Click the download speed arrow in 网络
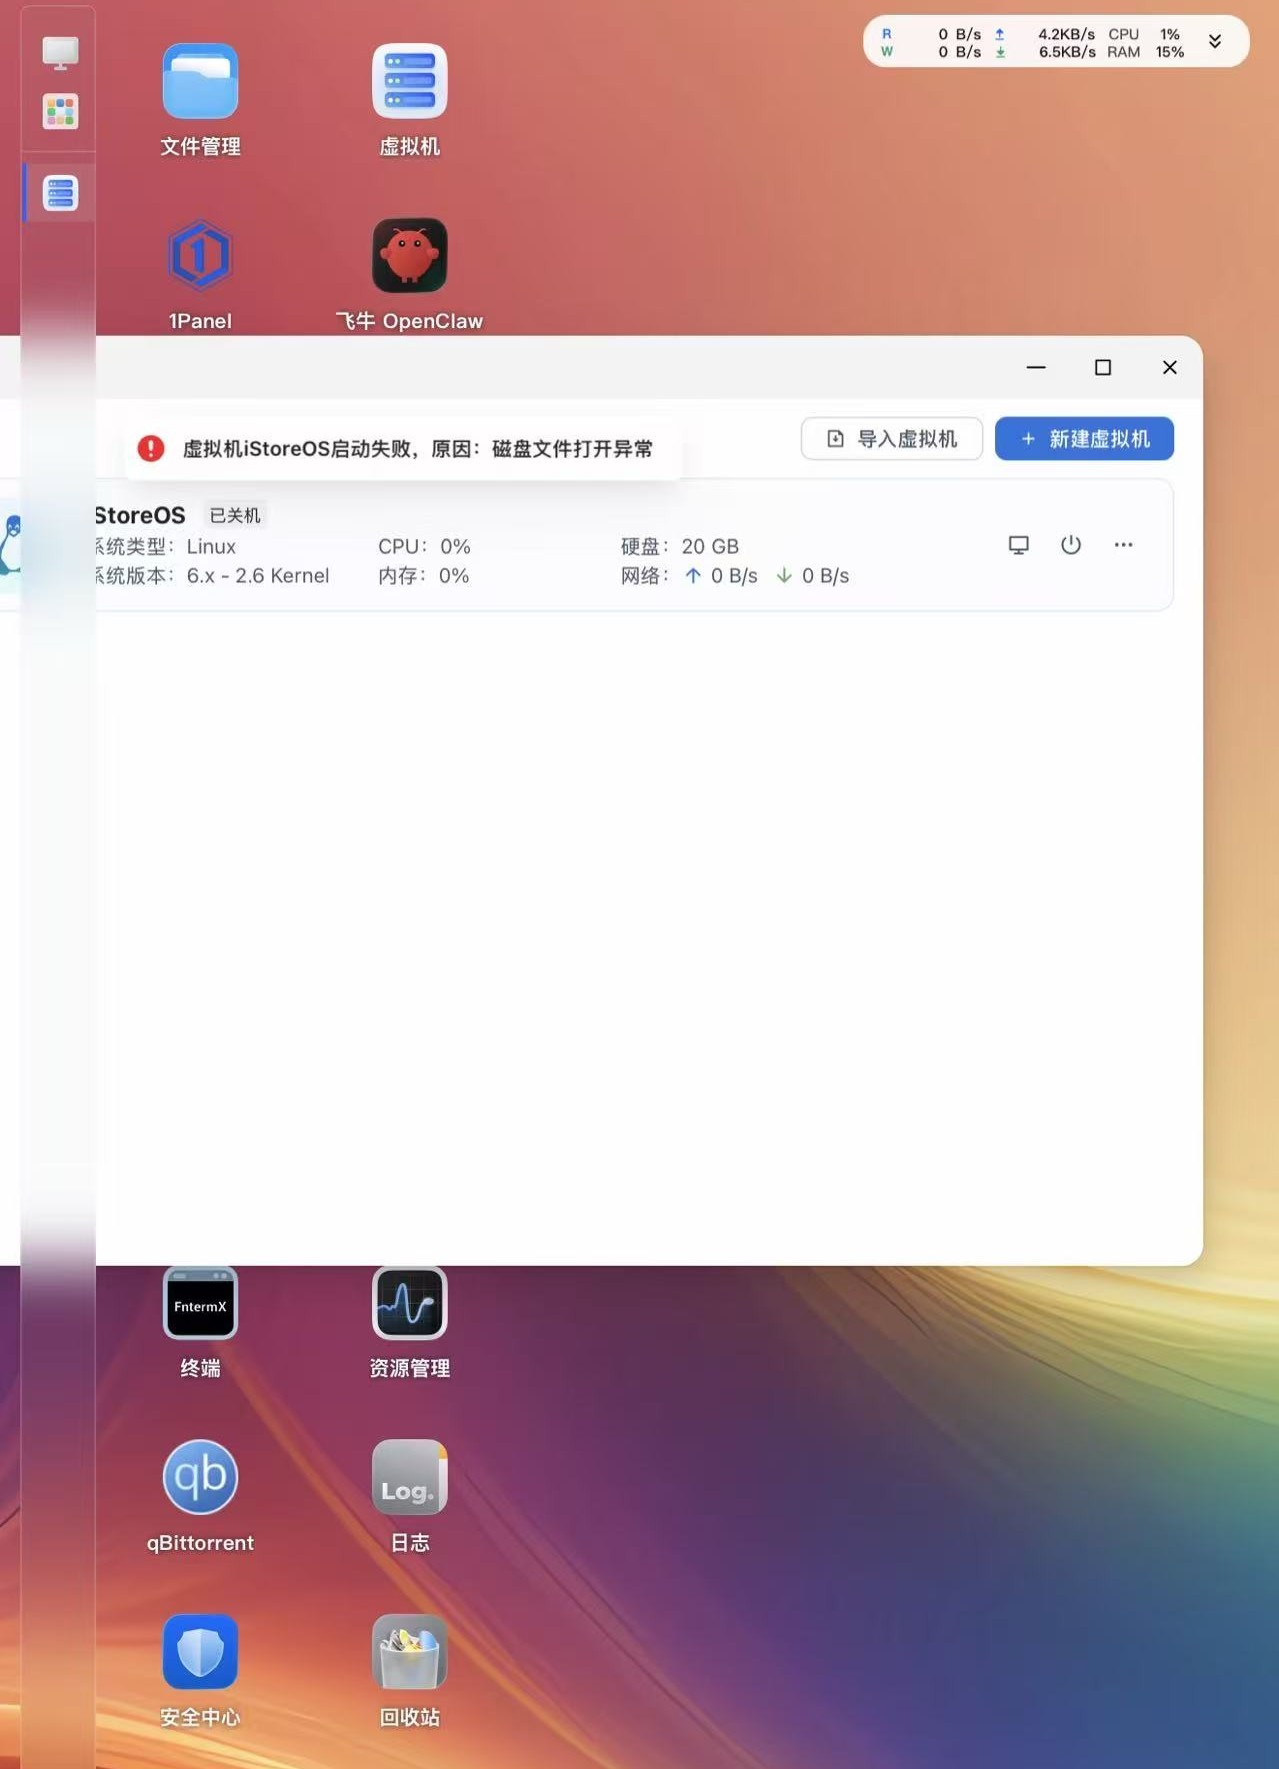Screen dimensions: 1279x1769 (784, 575)
